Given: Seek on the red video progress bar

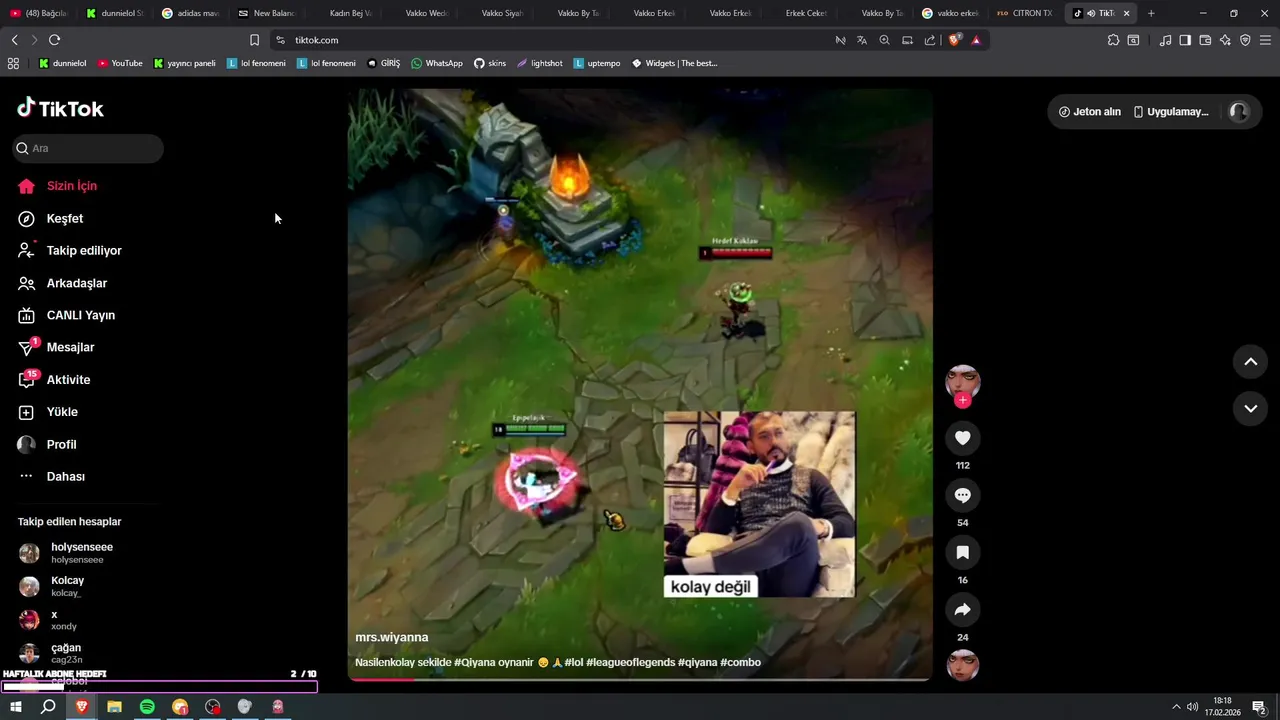Looking at the screenshot, I should (x=640, y=679).
